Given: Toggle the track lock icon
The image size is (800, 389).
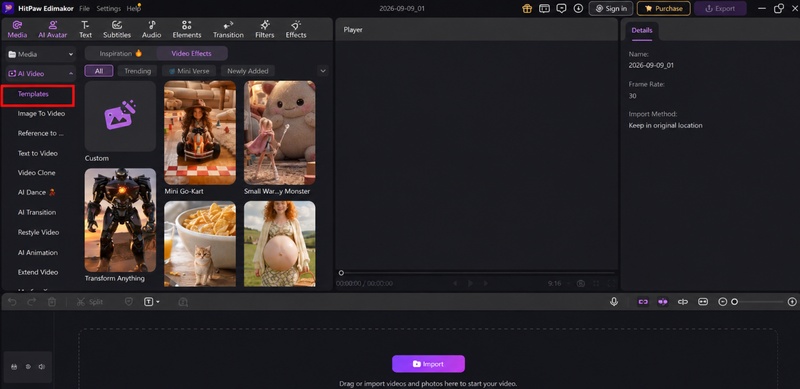Looking at the screenshot, I should [x=14, y=367].
